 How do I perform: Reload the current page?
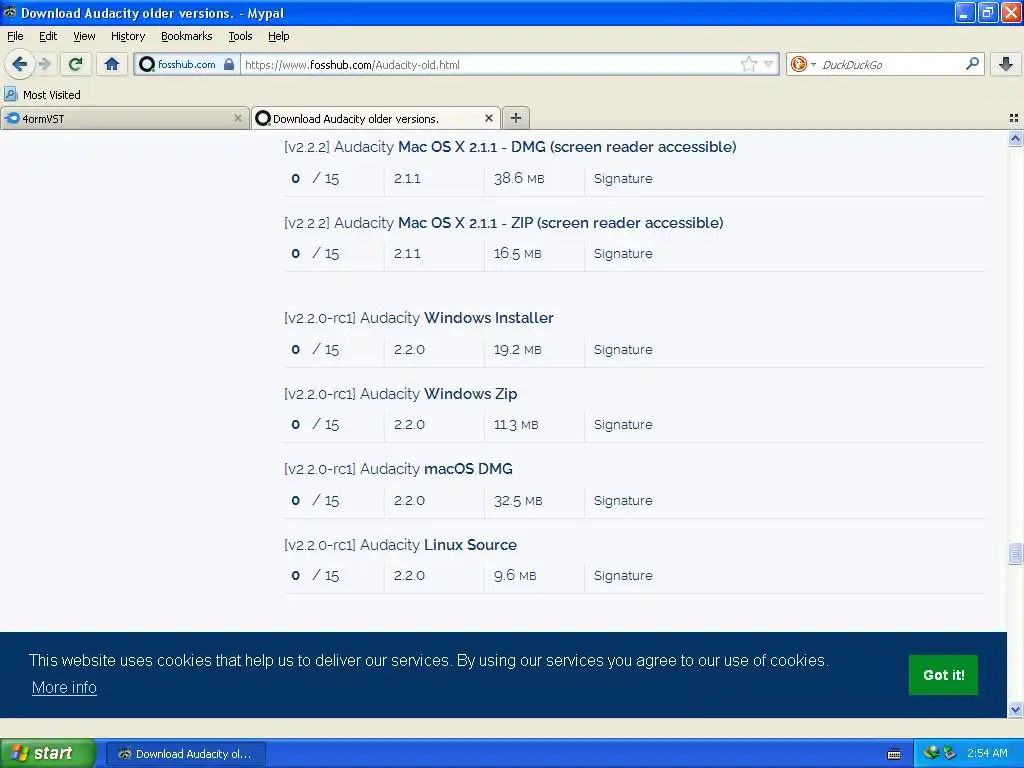[76, 64]
